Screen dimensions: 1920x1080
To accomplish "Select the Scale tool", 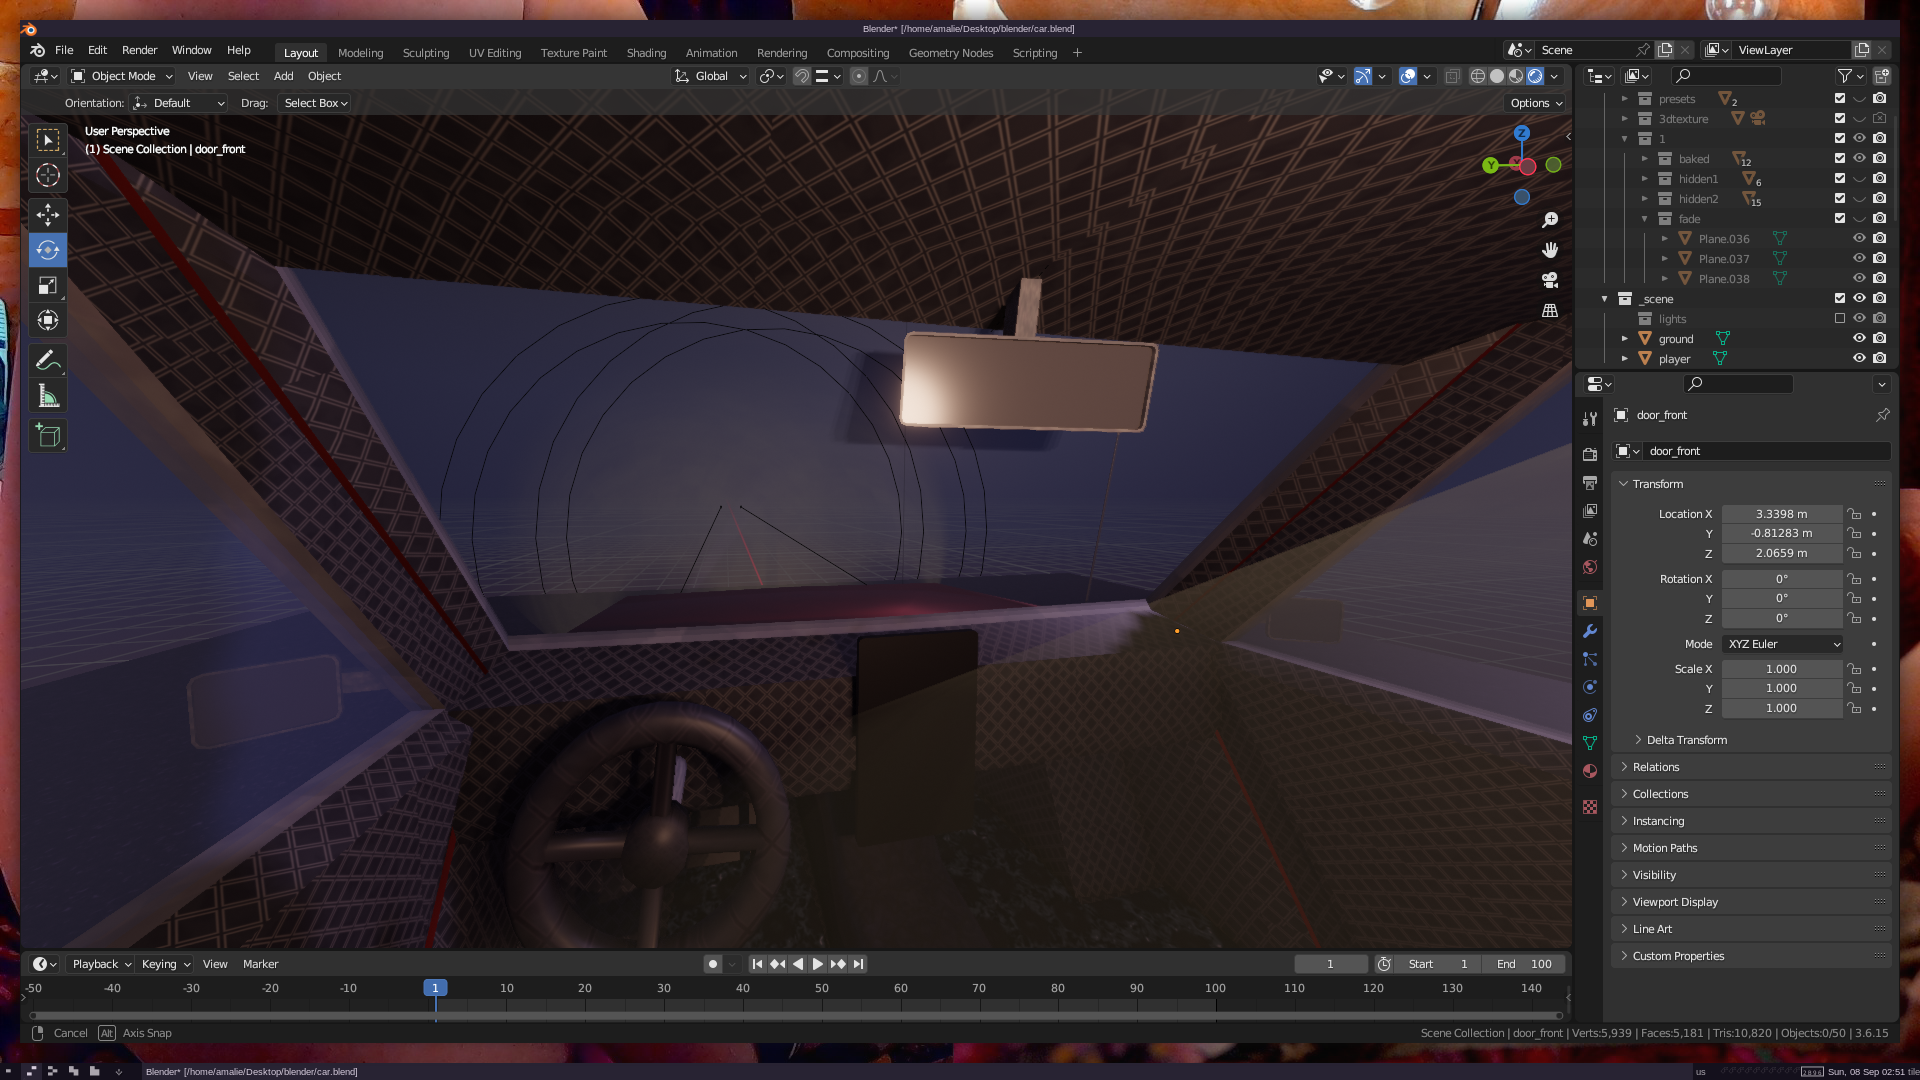I will tap(47, 286).
